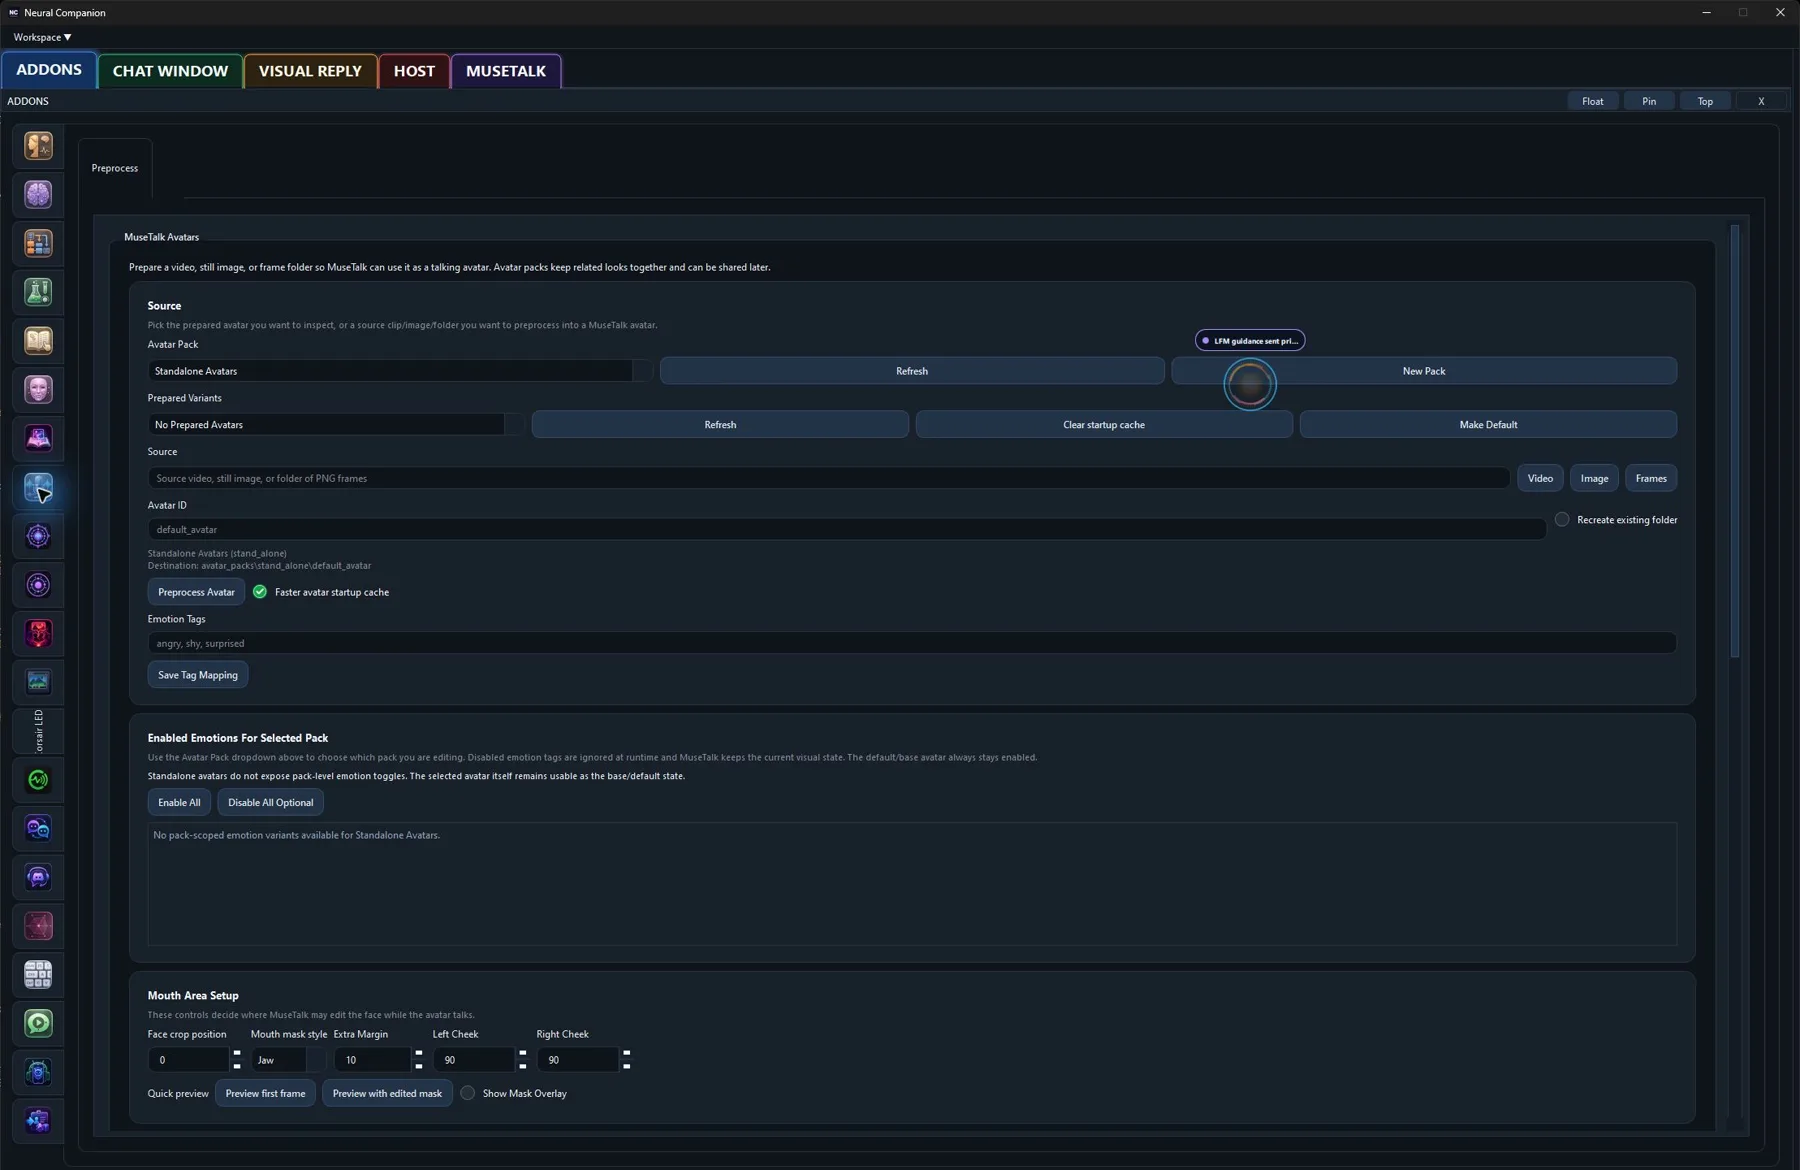
Task: Open the head-and-brain profile addon icon
Action: click(38, 146)
